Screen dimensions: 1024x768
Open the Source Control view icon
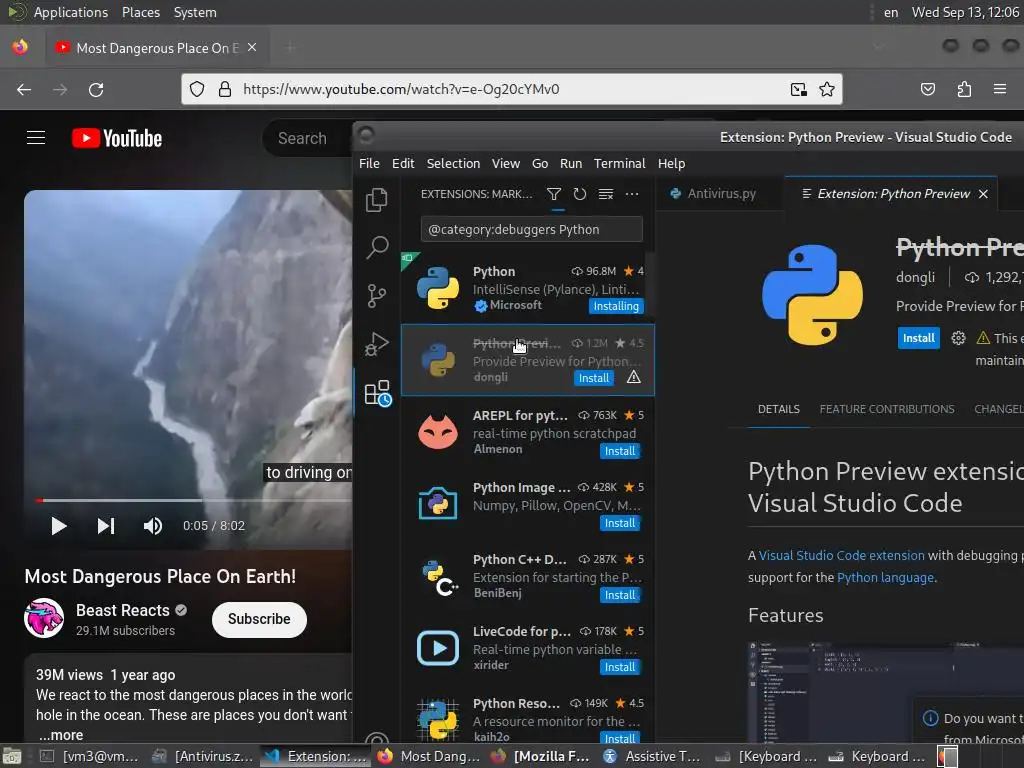tap(377, 296)
